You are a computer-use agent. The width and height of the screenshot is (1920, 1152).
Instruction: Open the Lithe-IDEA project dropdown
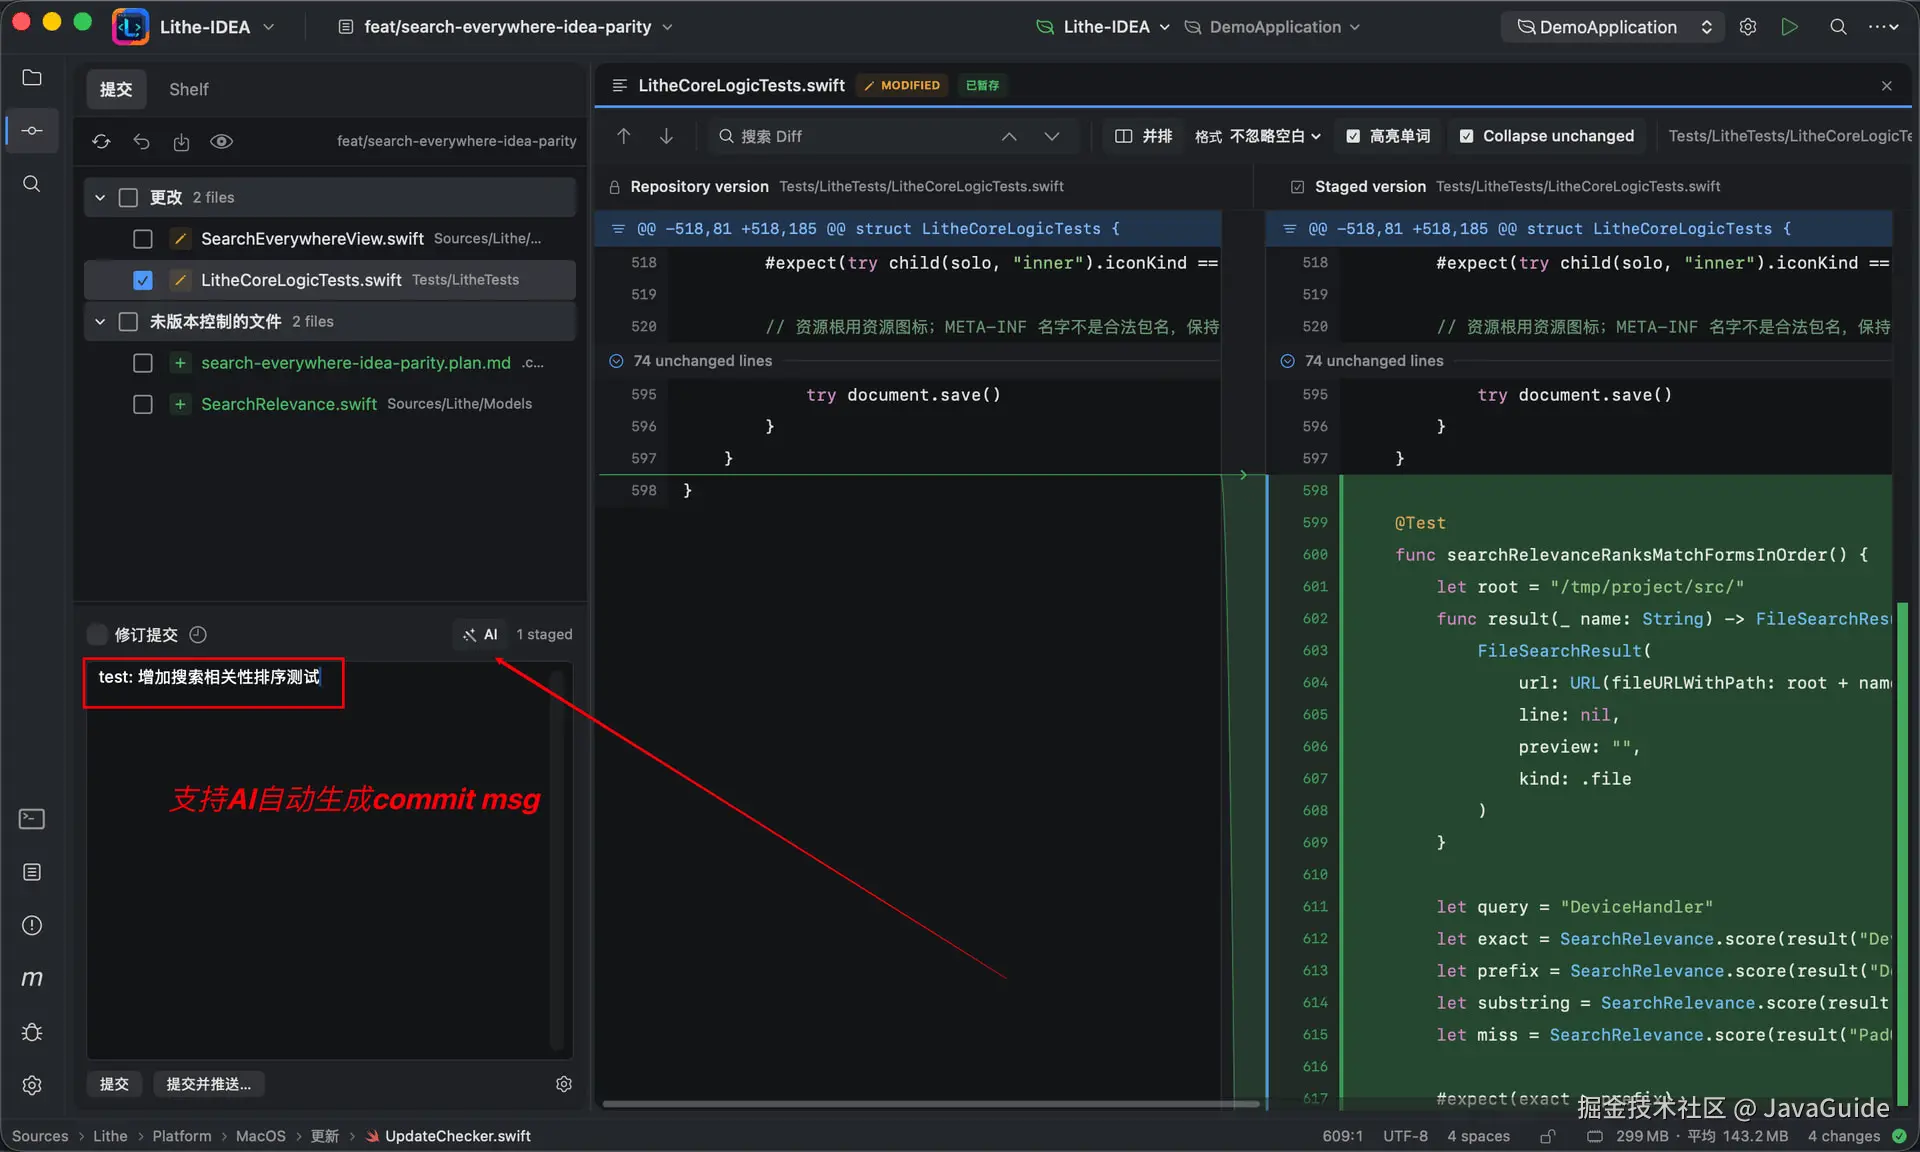tap(215, 27)
